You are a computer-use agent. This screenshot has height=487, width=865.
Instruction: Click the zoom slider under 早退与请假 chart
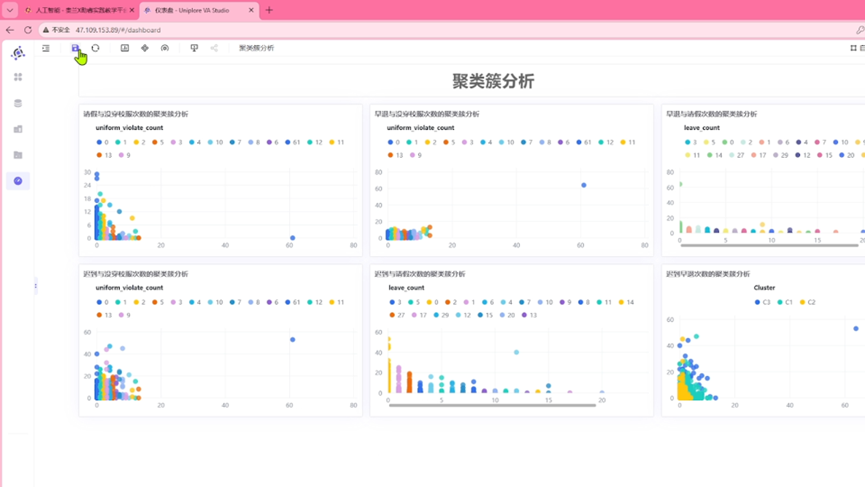[x=769, y=245]
